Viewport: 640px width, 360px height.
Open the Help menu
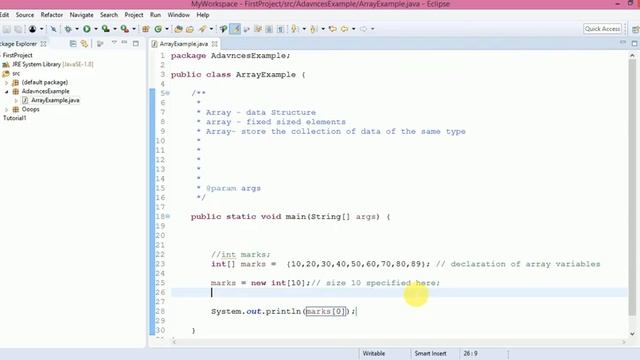pos(203,15)
